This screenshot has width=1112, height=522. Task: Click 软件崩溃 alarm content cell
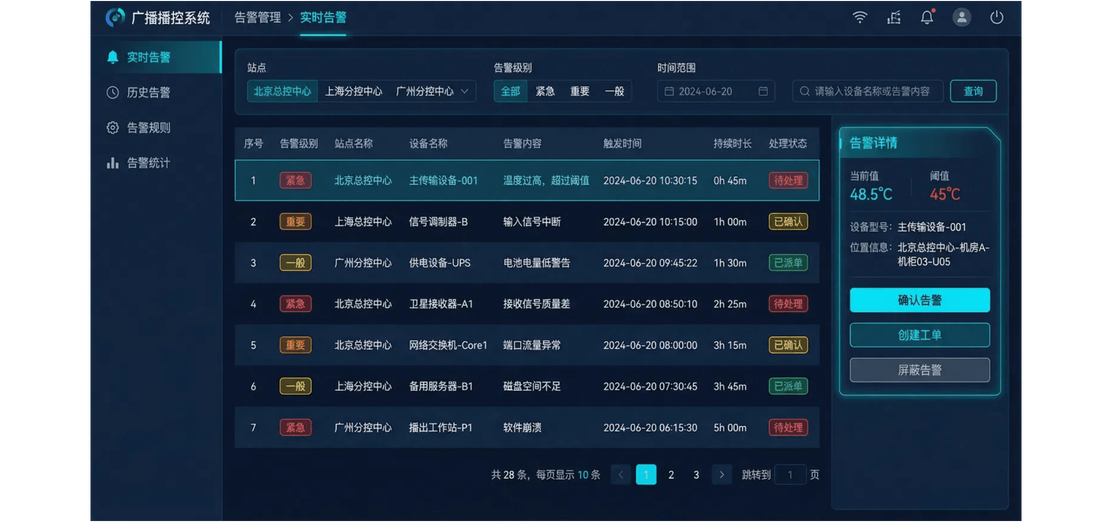[522, 428]
